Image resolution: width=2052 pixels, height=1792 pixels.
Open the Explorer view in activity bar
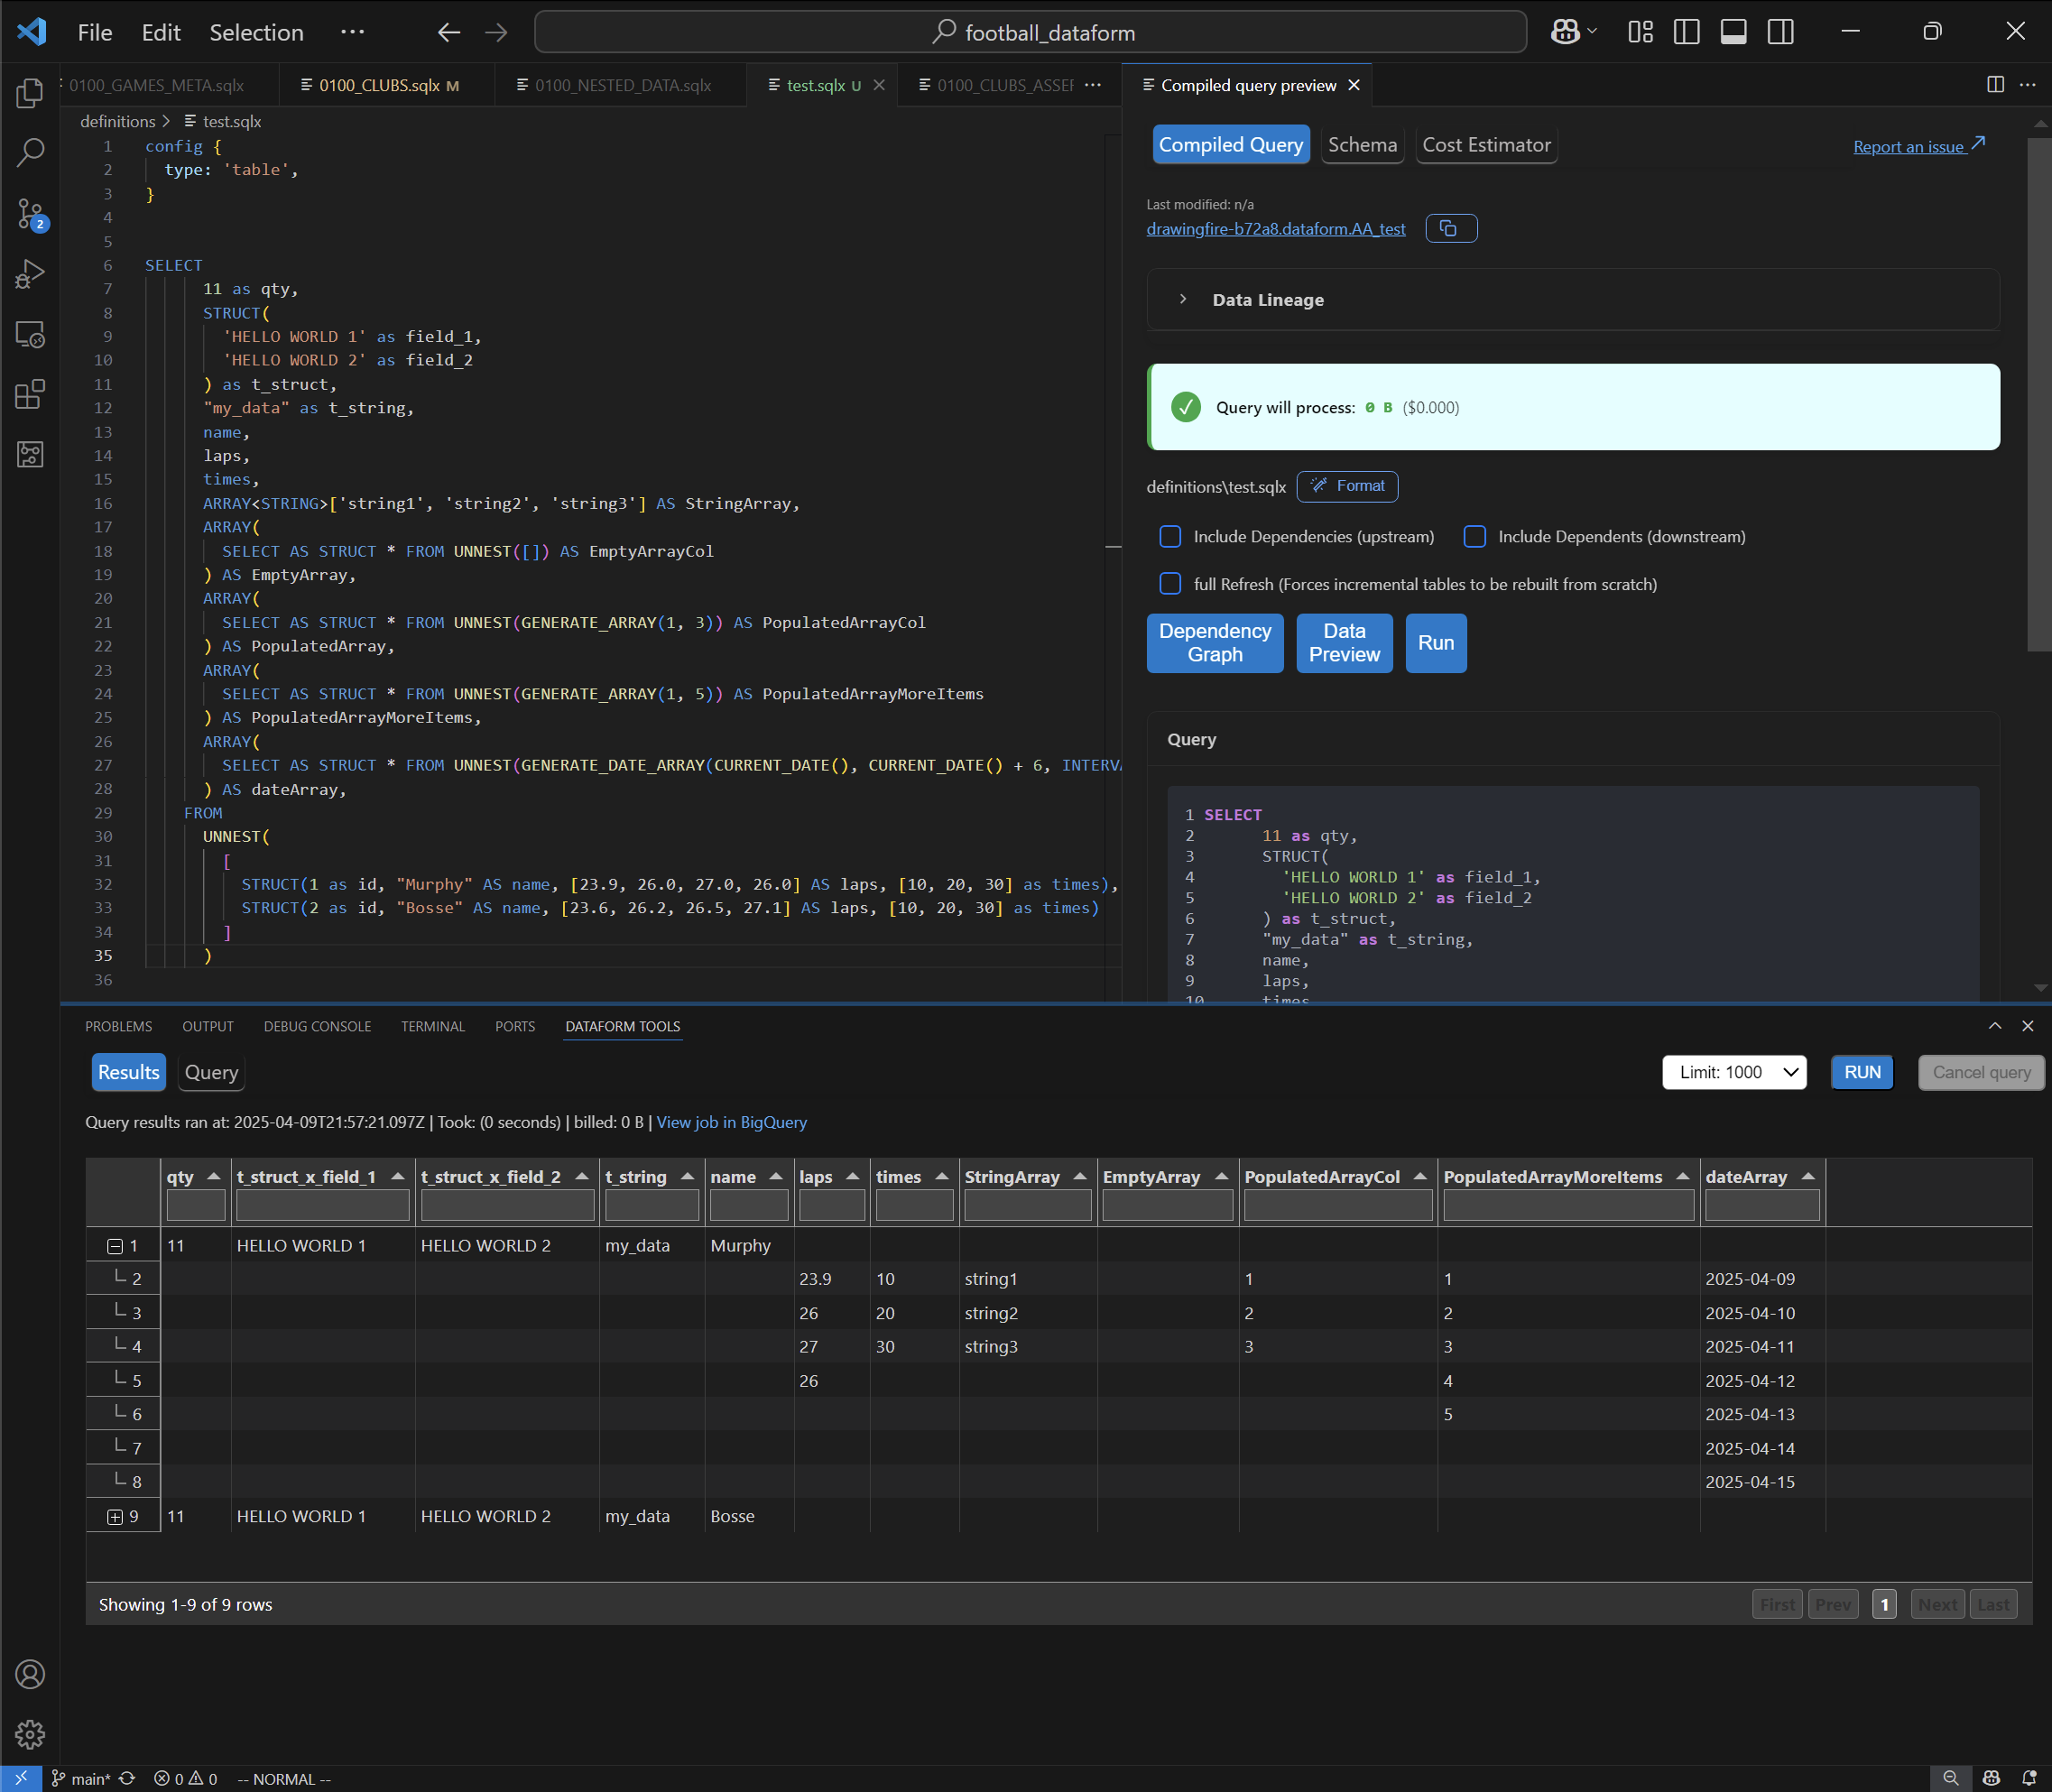30,93
